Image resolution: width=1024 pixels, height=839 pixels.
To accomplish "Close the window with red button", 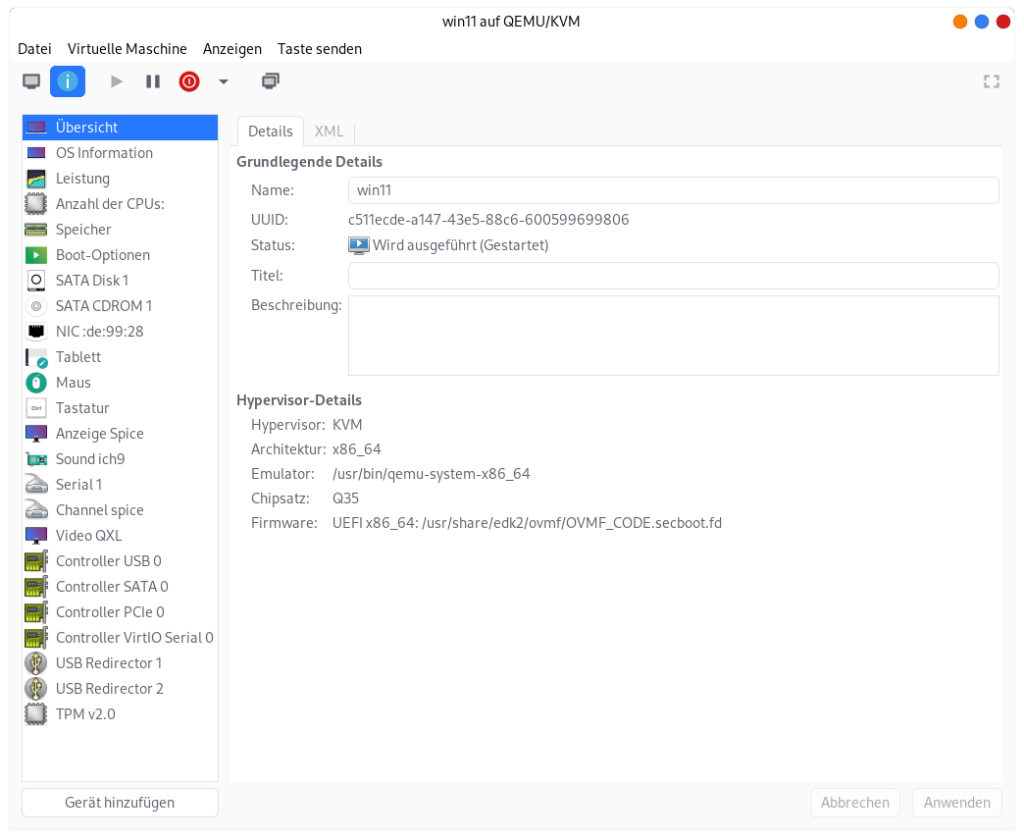I will (1003, 22).
